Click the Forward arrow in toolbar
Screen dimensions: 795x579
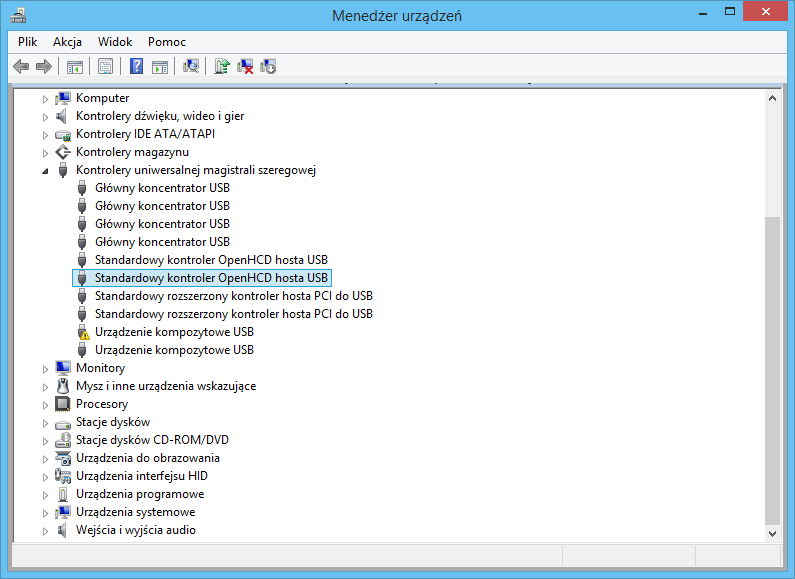click(43, 67)
